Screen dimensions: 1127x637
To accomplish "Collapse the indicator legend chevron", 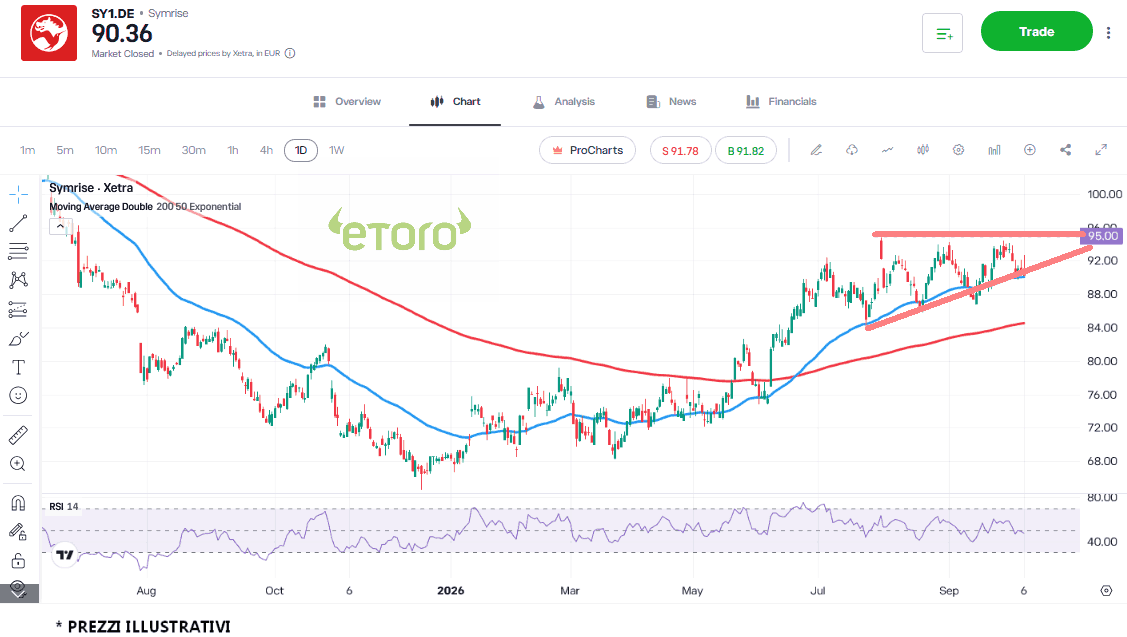I will pos(60,226).
